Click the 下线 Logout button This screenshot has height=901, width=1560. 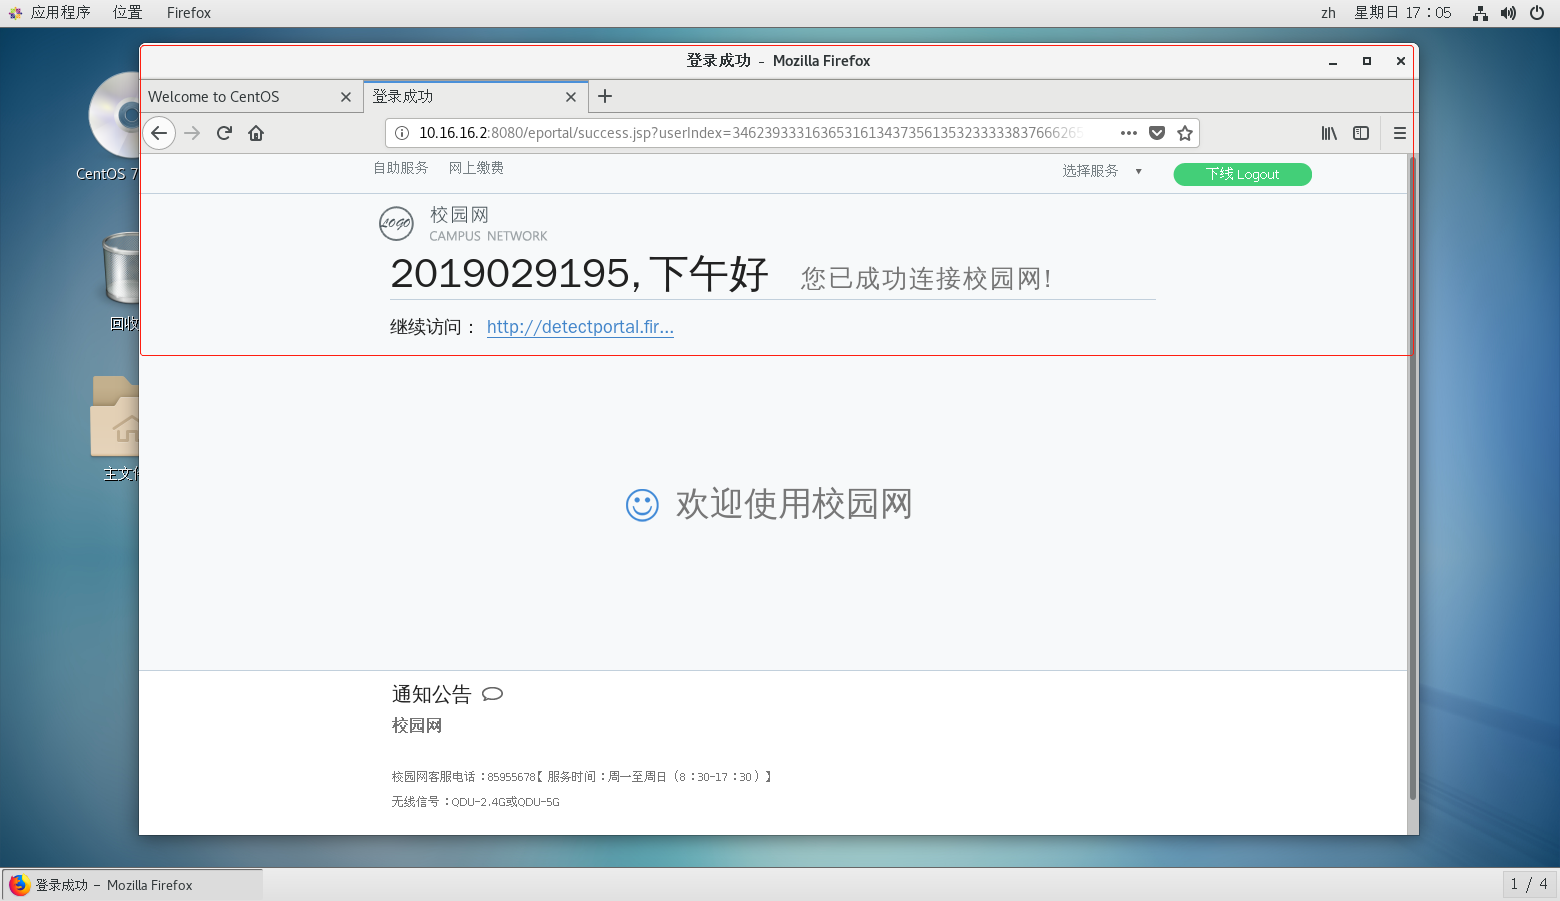[1242, 174]
